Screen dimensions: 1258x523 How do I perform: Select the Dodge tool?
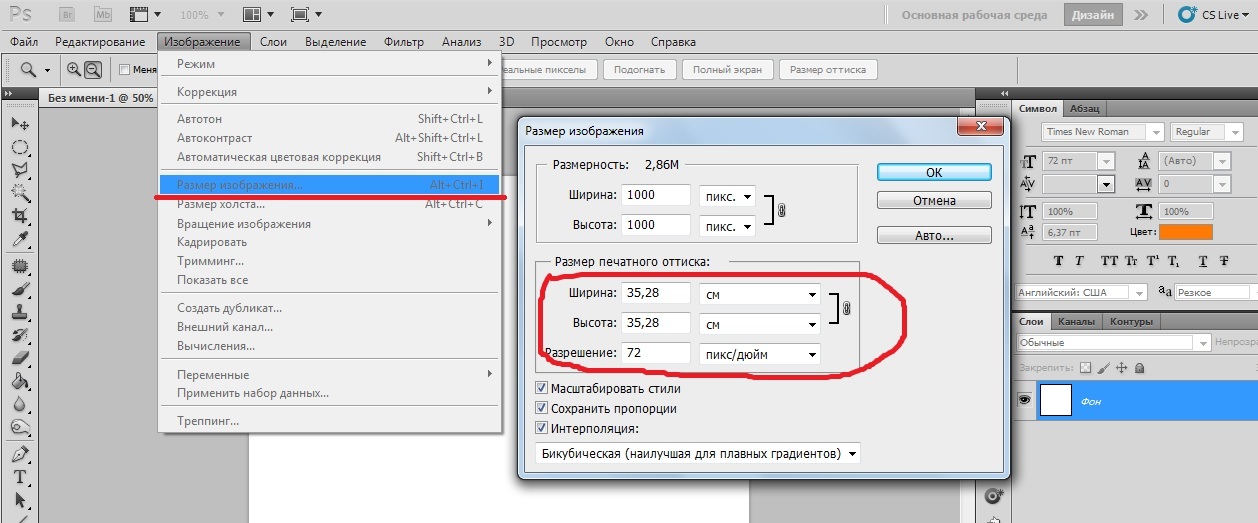pyautogui.click(x=19, y=427)
